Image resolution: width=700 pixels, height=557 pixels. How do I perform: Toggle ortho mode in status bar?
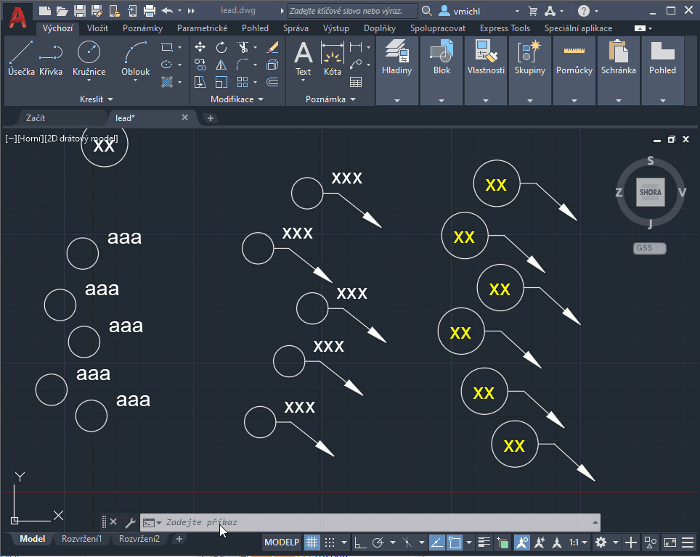coord(360,542)
